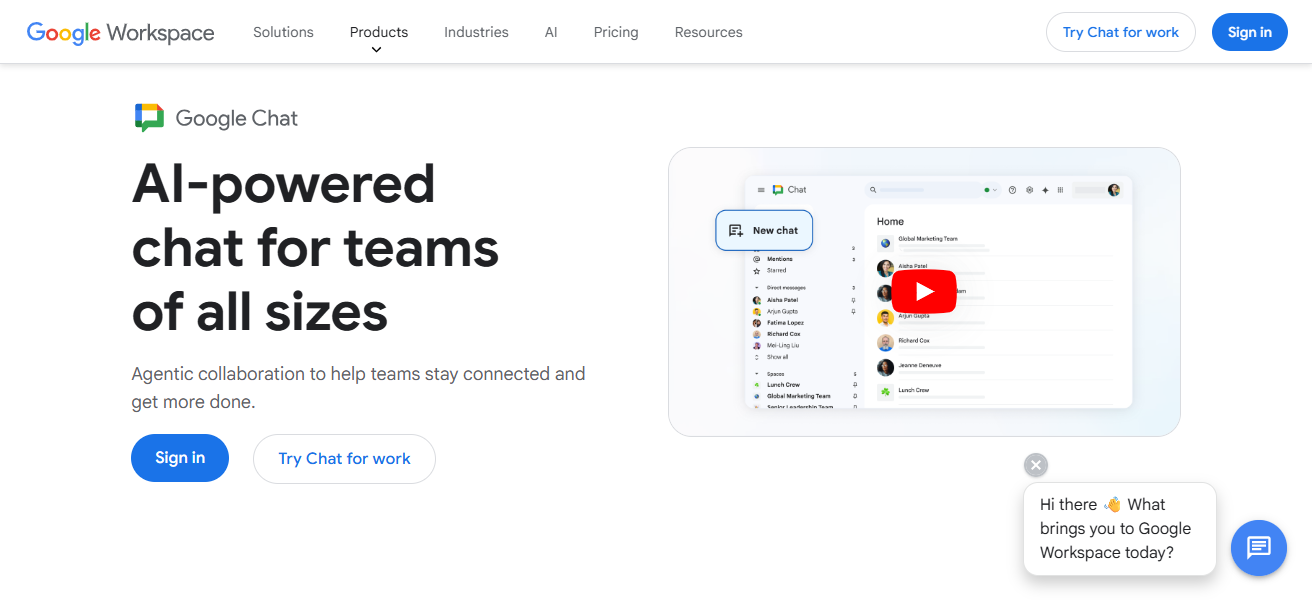The image size is (1312, 600).
Task: Click the Google Chat logo icon in the mockup
Action: click(x=778, y=189)
